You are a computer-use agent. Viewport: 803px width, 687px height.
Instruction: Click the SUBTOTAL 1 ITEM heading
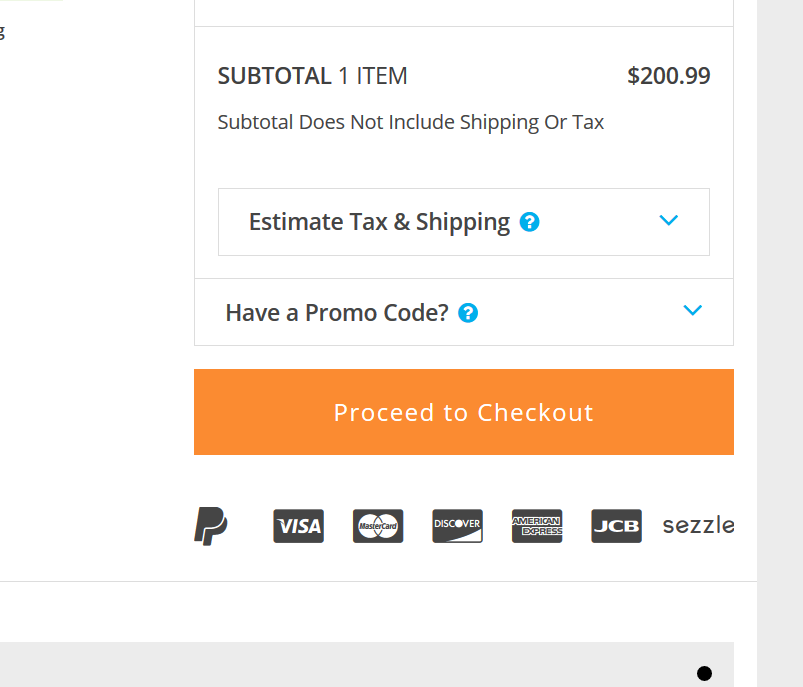coord(312,76)
